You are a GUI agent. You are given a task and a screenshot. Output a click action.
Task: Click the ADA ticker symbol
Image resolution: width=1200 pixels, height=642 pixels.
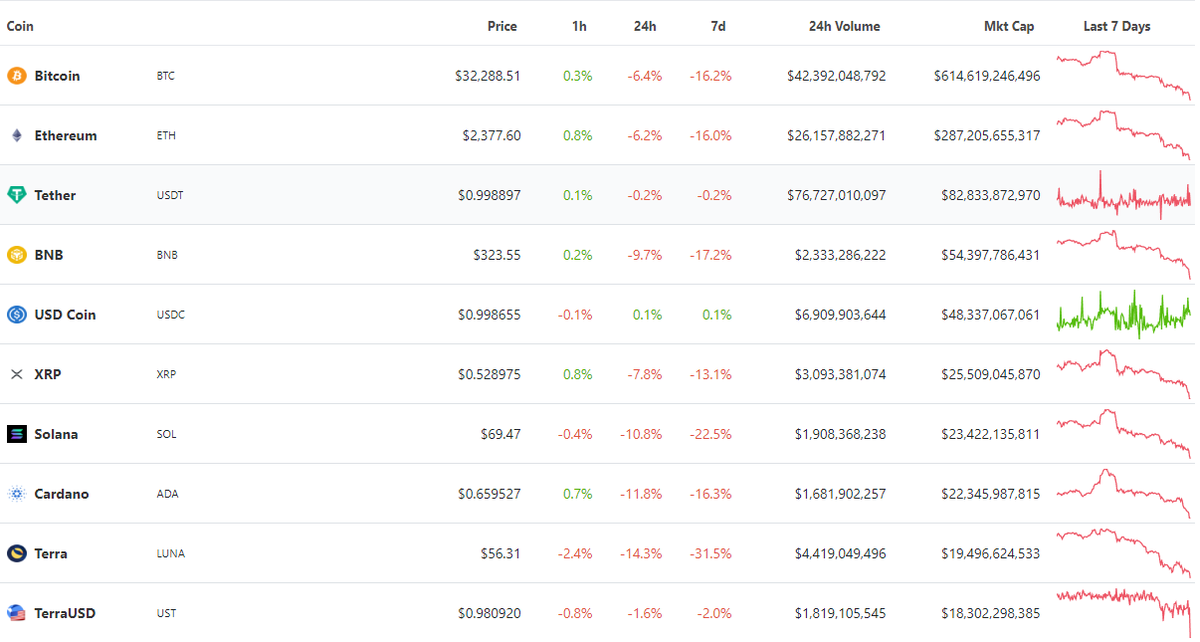pos(167,494)
